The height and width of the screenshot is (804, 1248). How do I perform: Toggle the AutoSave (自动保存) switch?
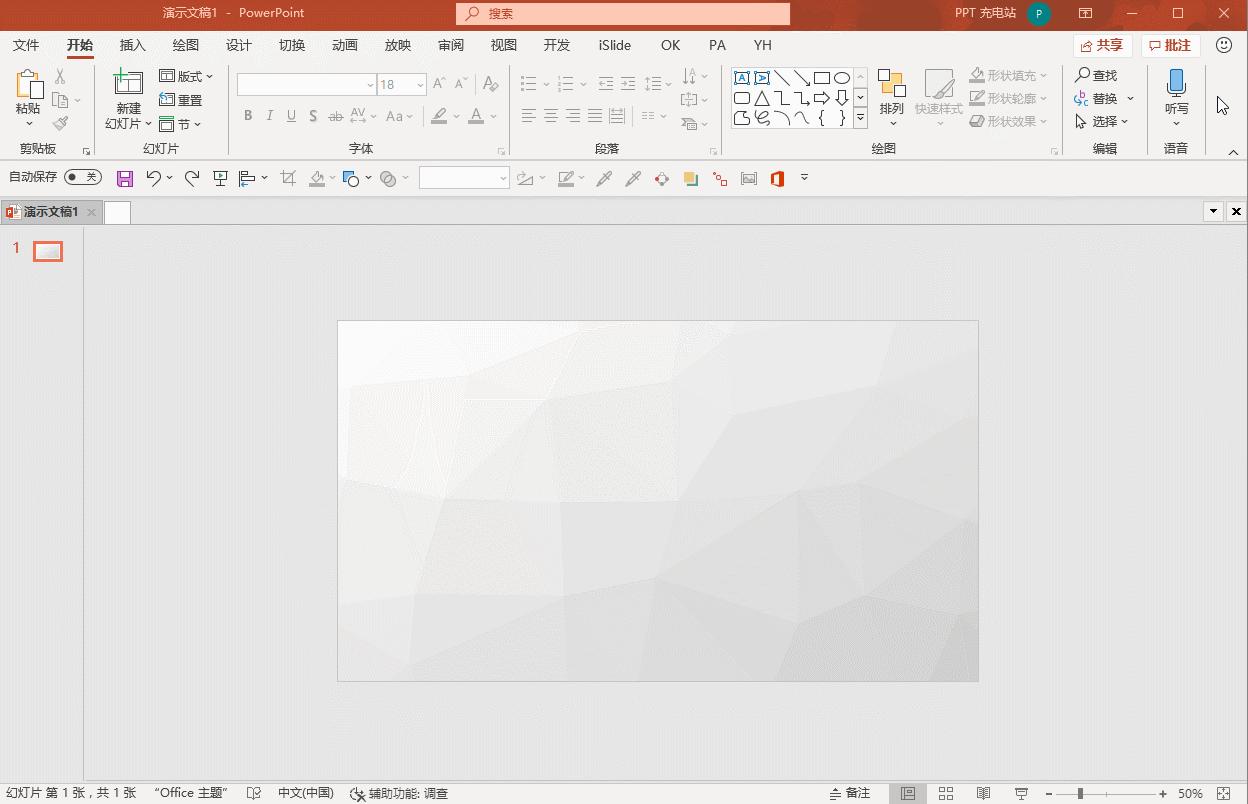coord(82,177)
